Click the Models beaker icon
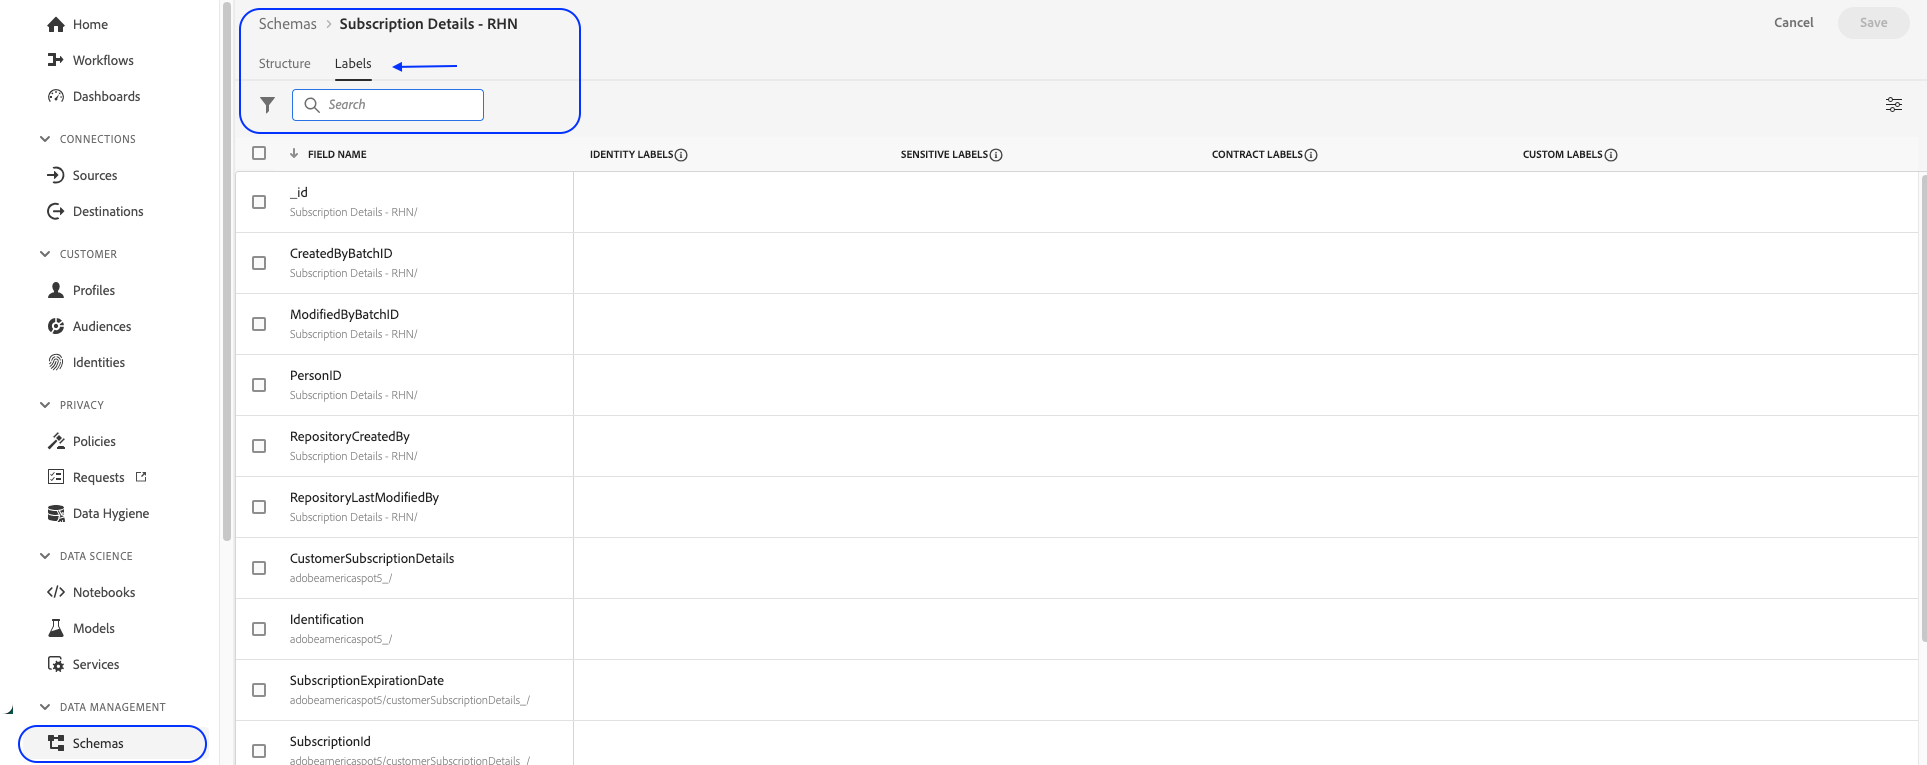This screenshot has width=1927, height=765. [x=56, y=628]
